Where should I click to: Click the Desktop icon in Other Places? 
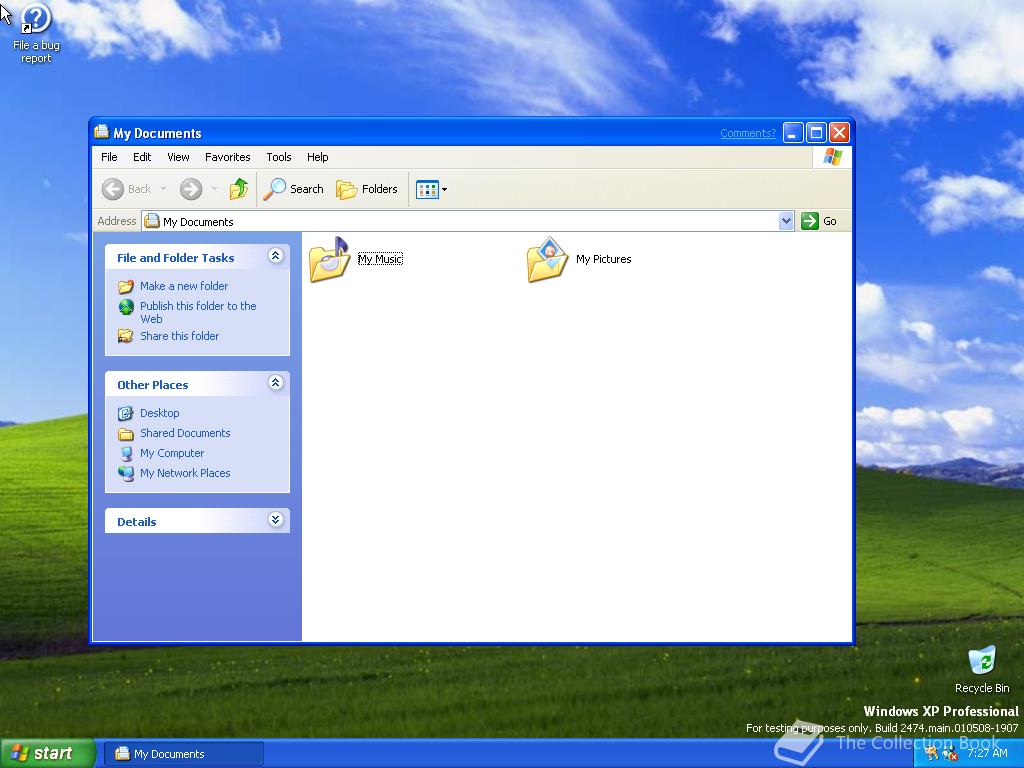(x=126, y=413)
